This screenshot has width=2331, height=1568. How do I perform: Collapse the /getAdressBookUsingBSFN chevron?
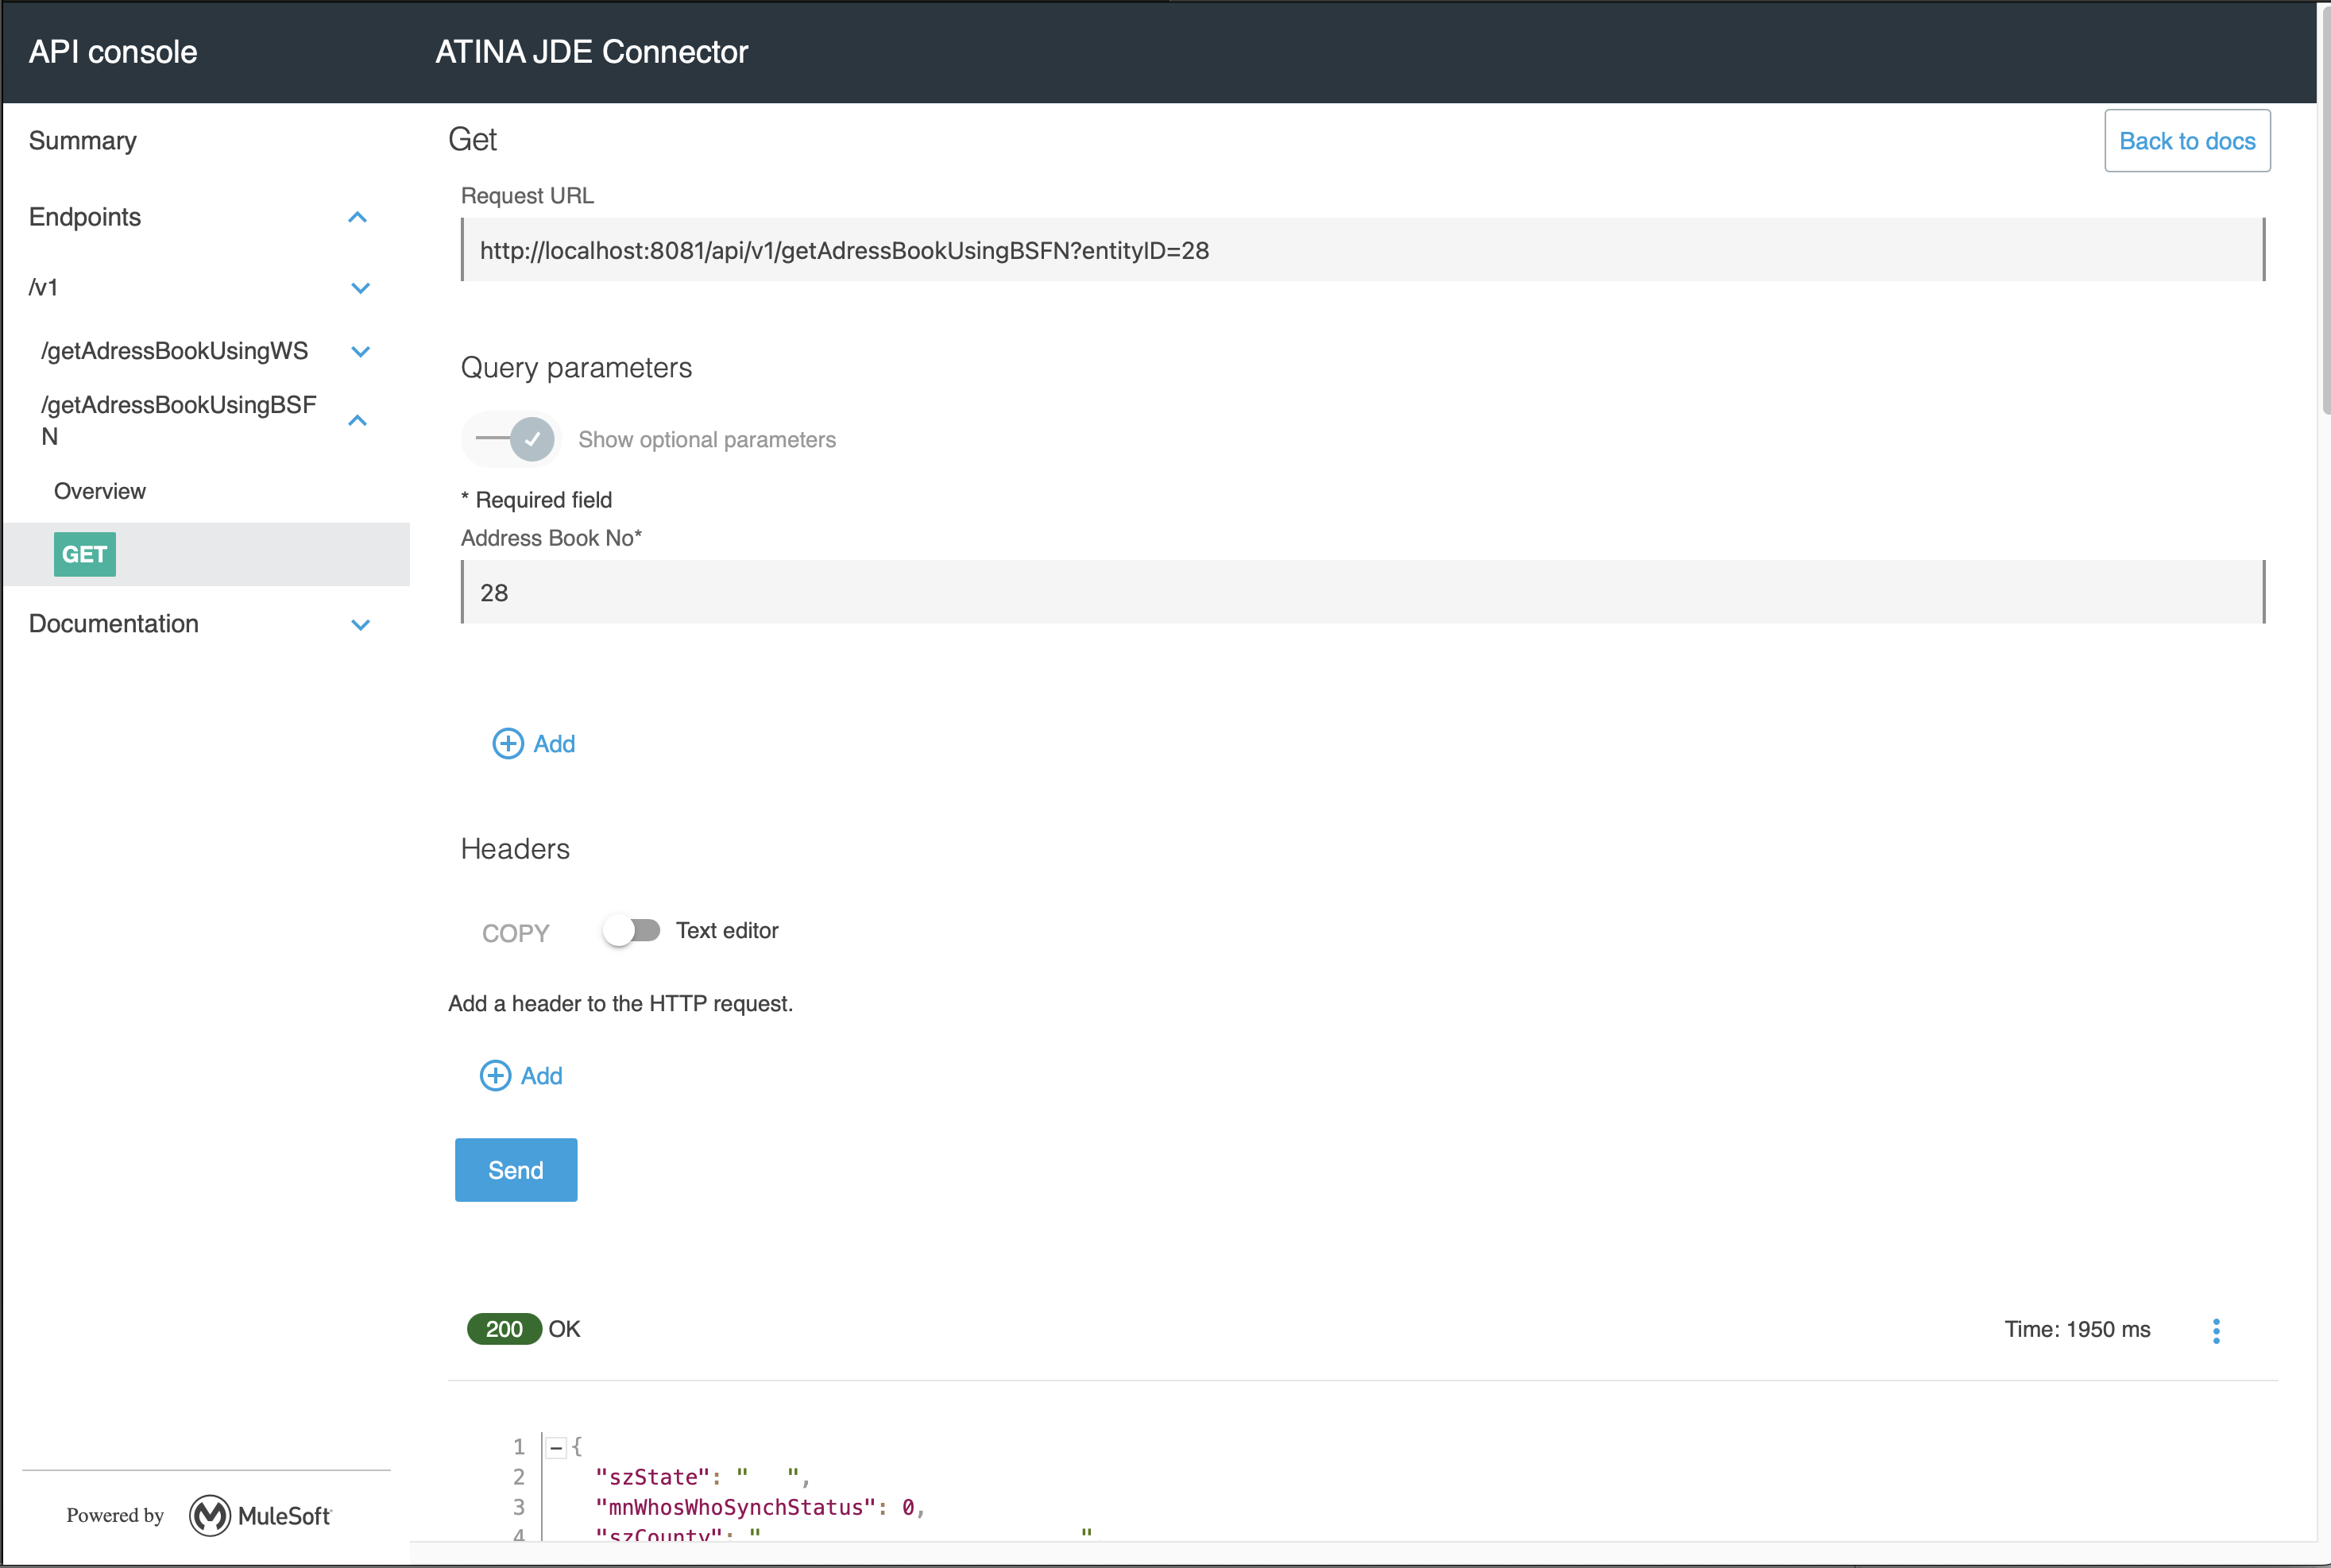357,420
